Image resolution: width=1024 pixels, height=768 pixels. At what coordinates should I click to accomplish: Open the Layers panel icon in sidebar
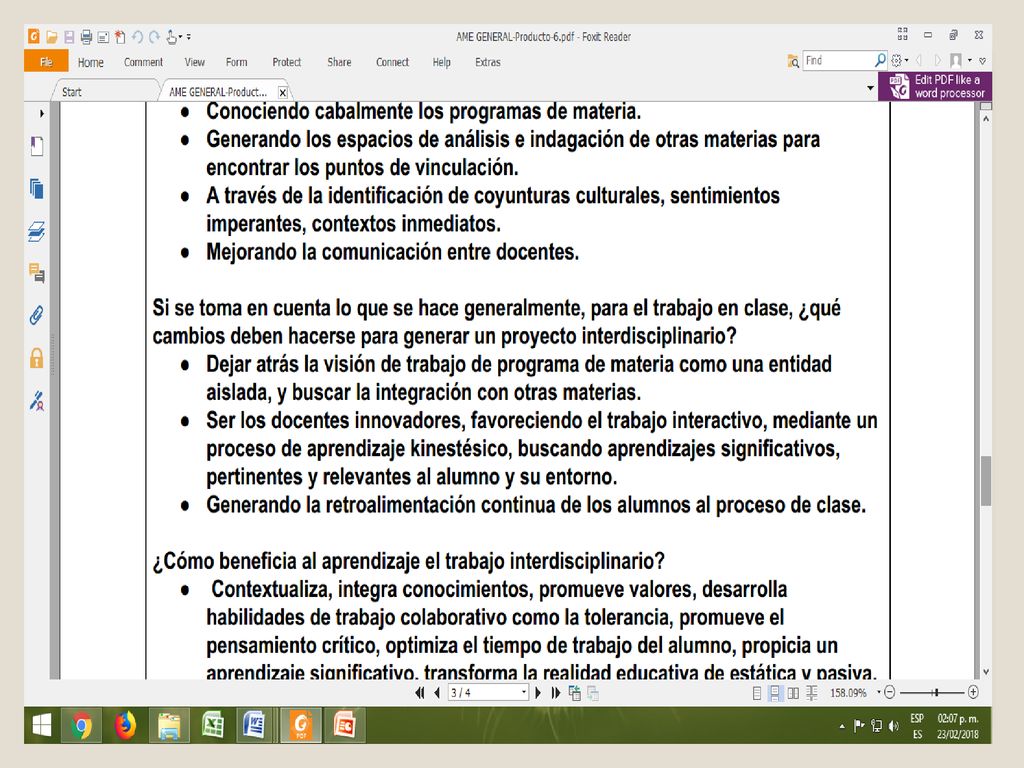tap(37, 231)
